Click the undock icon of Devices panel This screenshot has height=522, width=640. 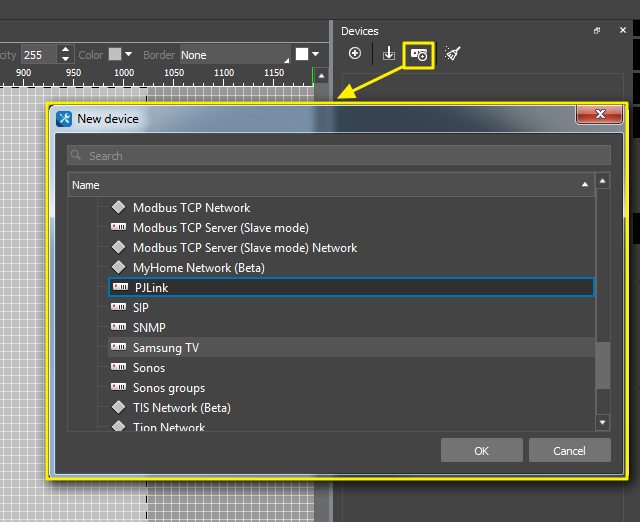click(x=597, y=31)
